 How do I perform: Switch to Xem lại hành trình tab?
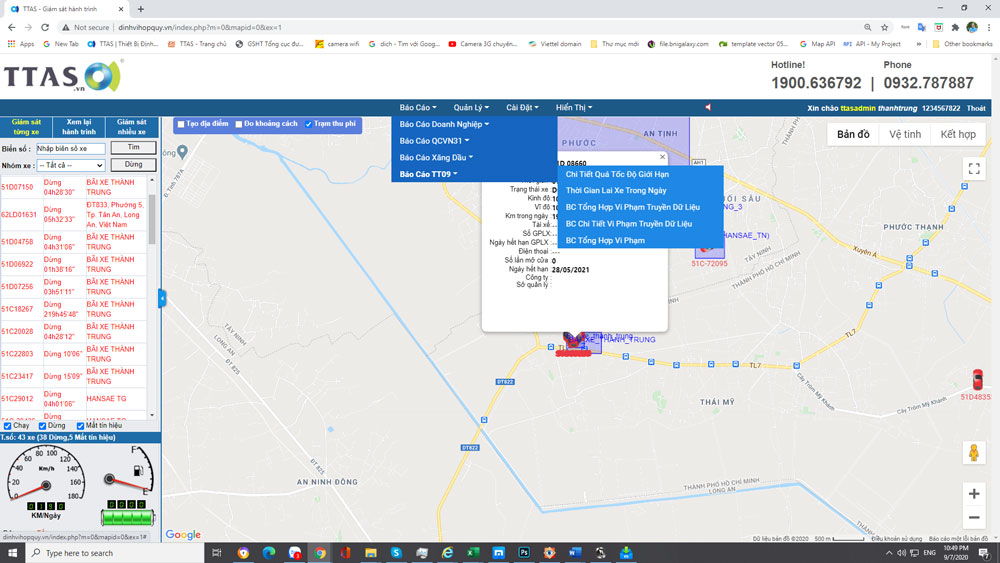click(79, 126)
